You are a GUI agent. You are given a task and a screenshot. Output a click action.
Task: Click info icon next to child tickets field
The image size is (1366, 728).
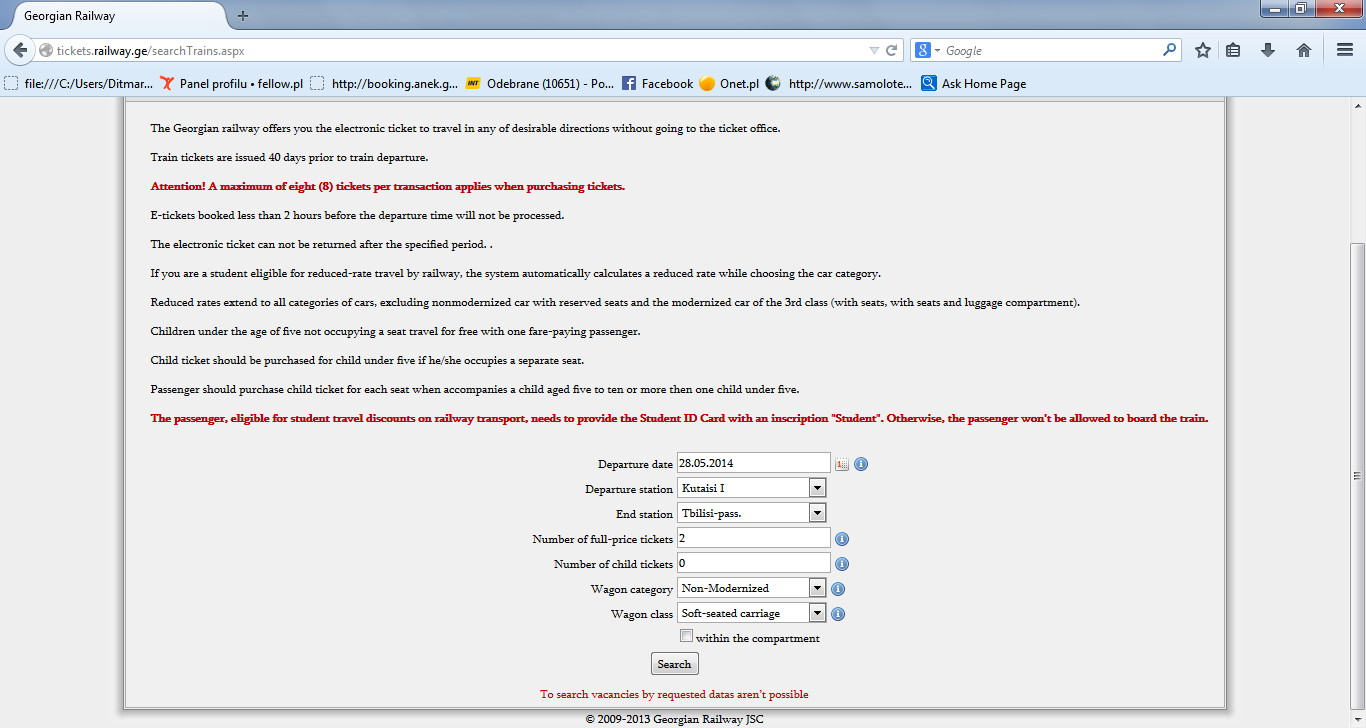842,564
